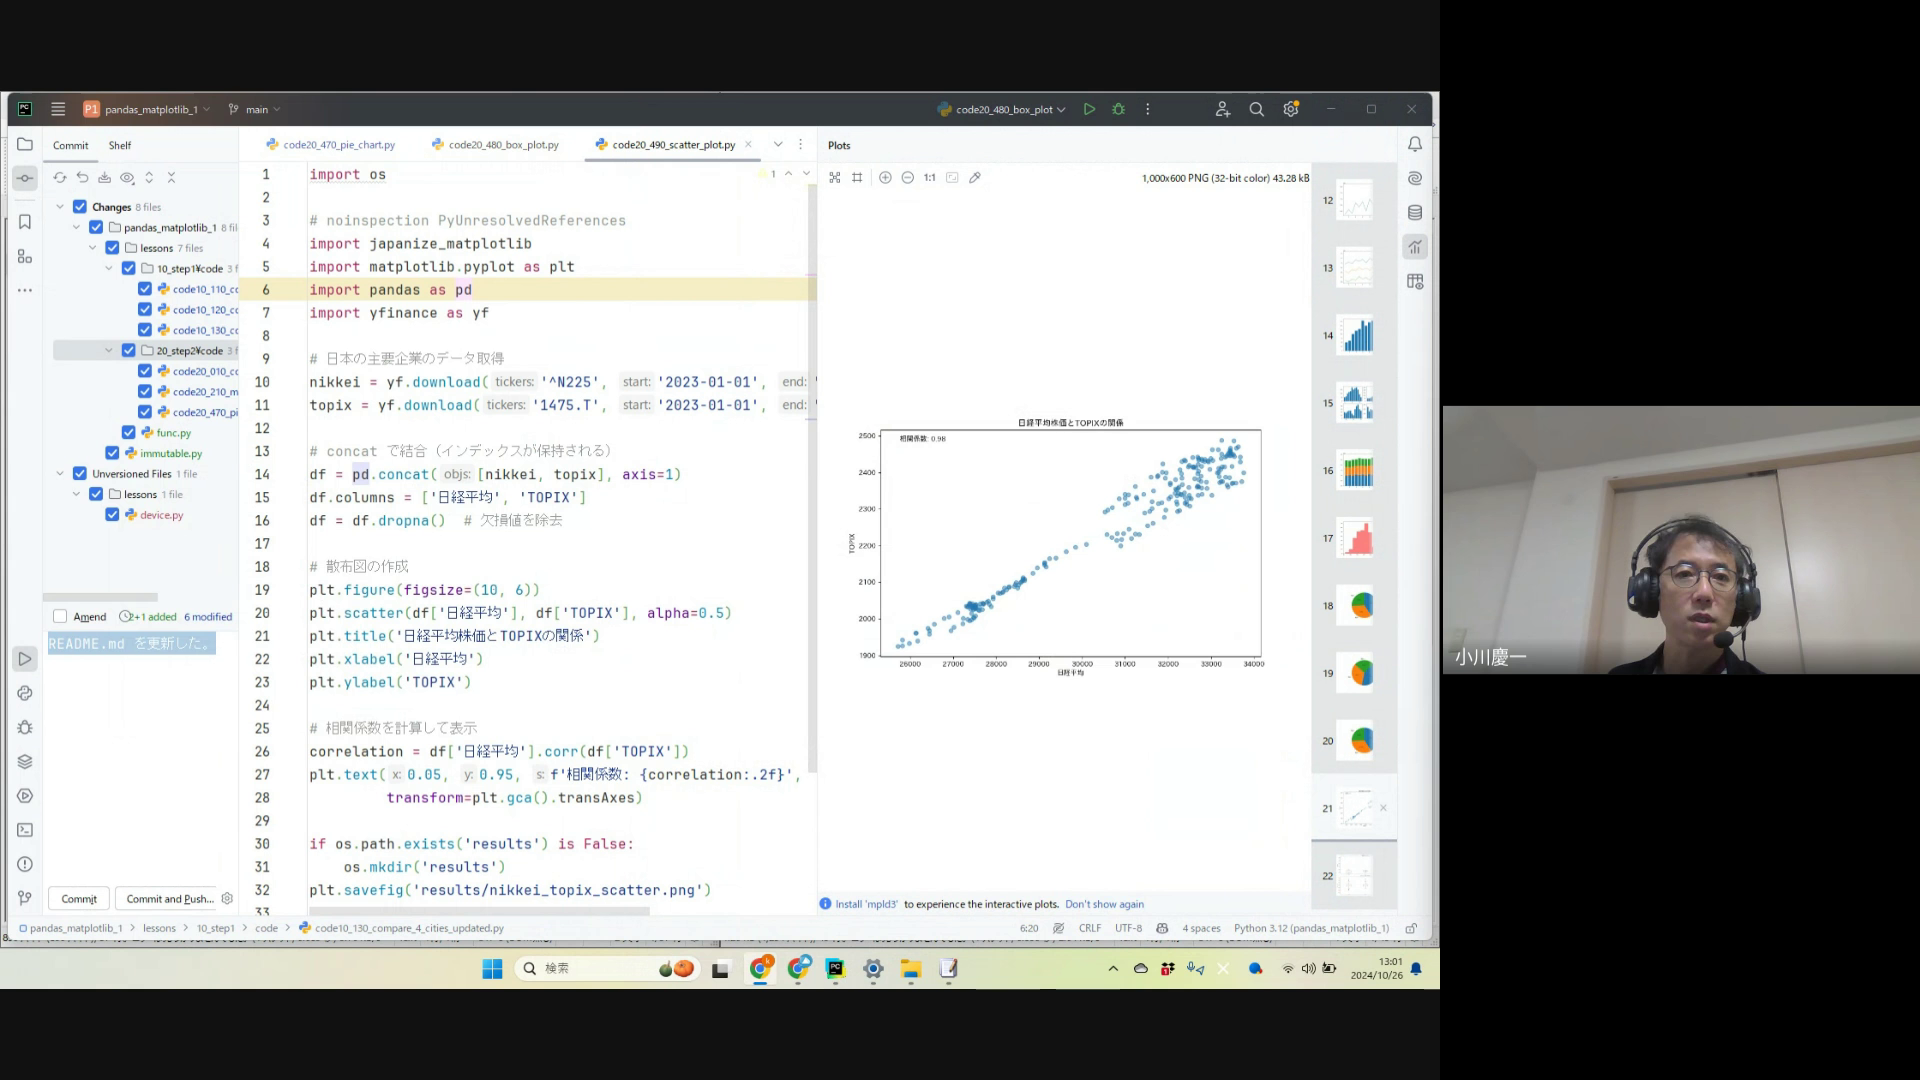This screenshot has height=1080, width=1920.
Task: Open the Terminal tool window icon
Action: click(25, 830)
